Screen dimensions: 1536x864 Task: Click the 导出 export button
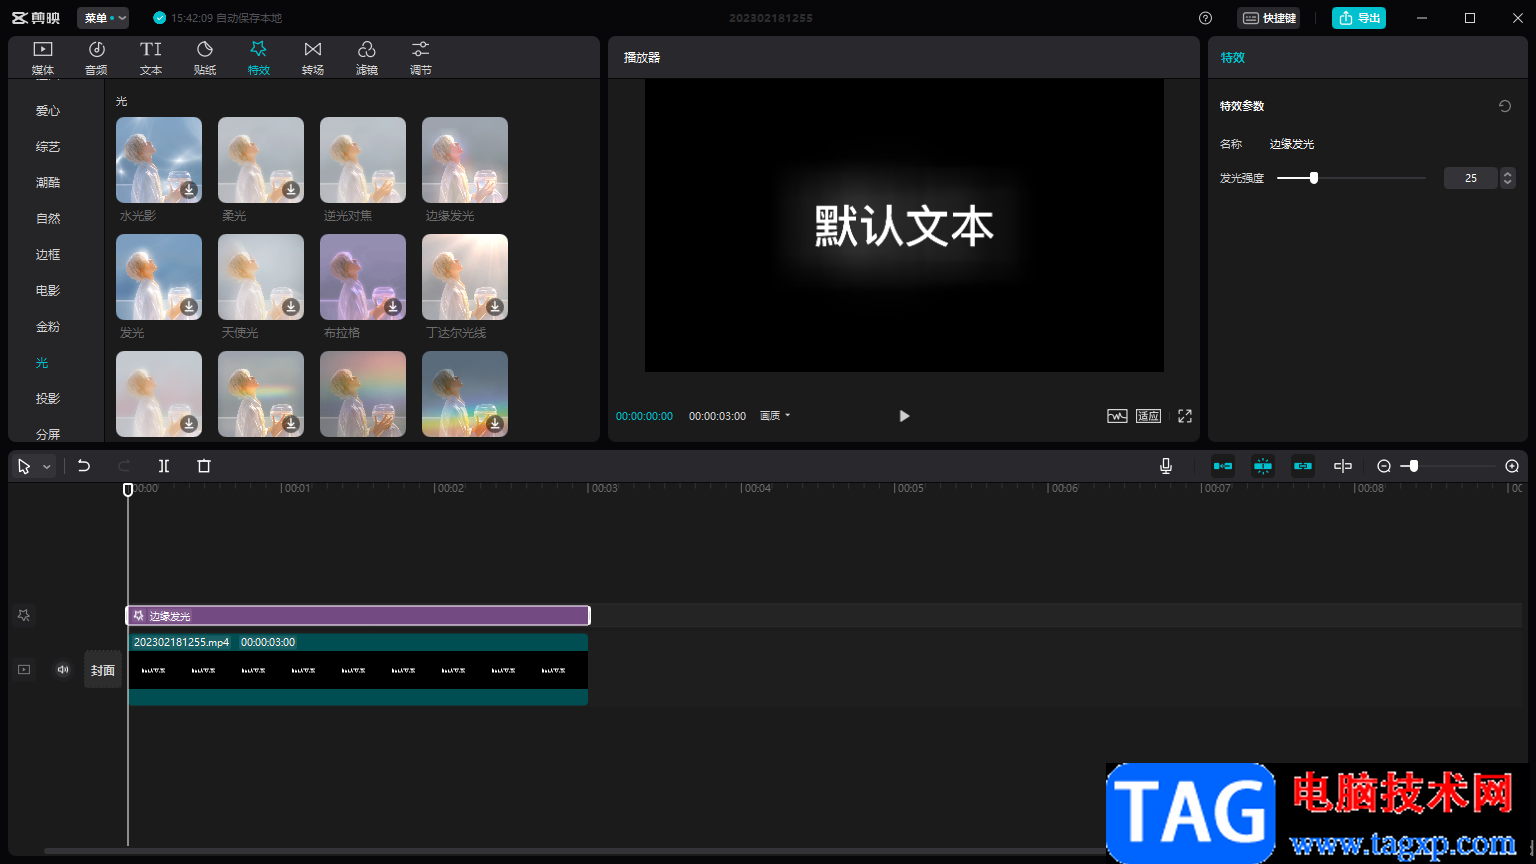tap(1359, 18)
